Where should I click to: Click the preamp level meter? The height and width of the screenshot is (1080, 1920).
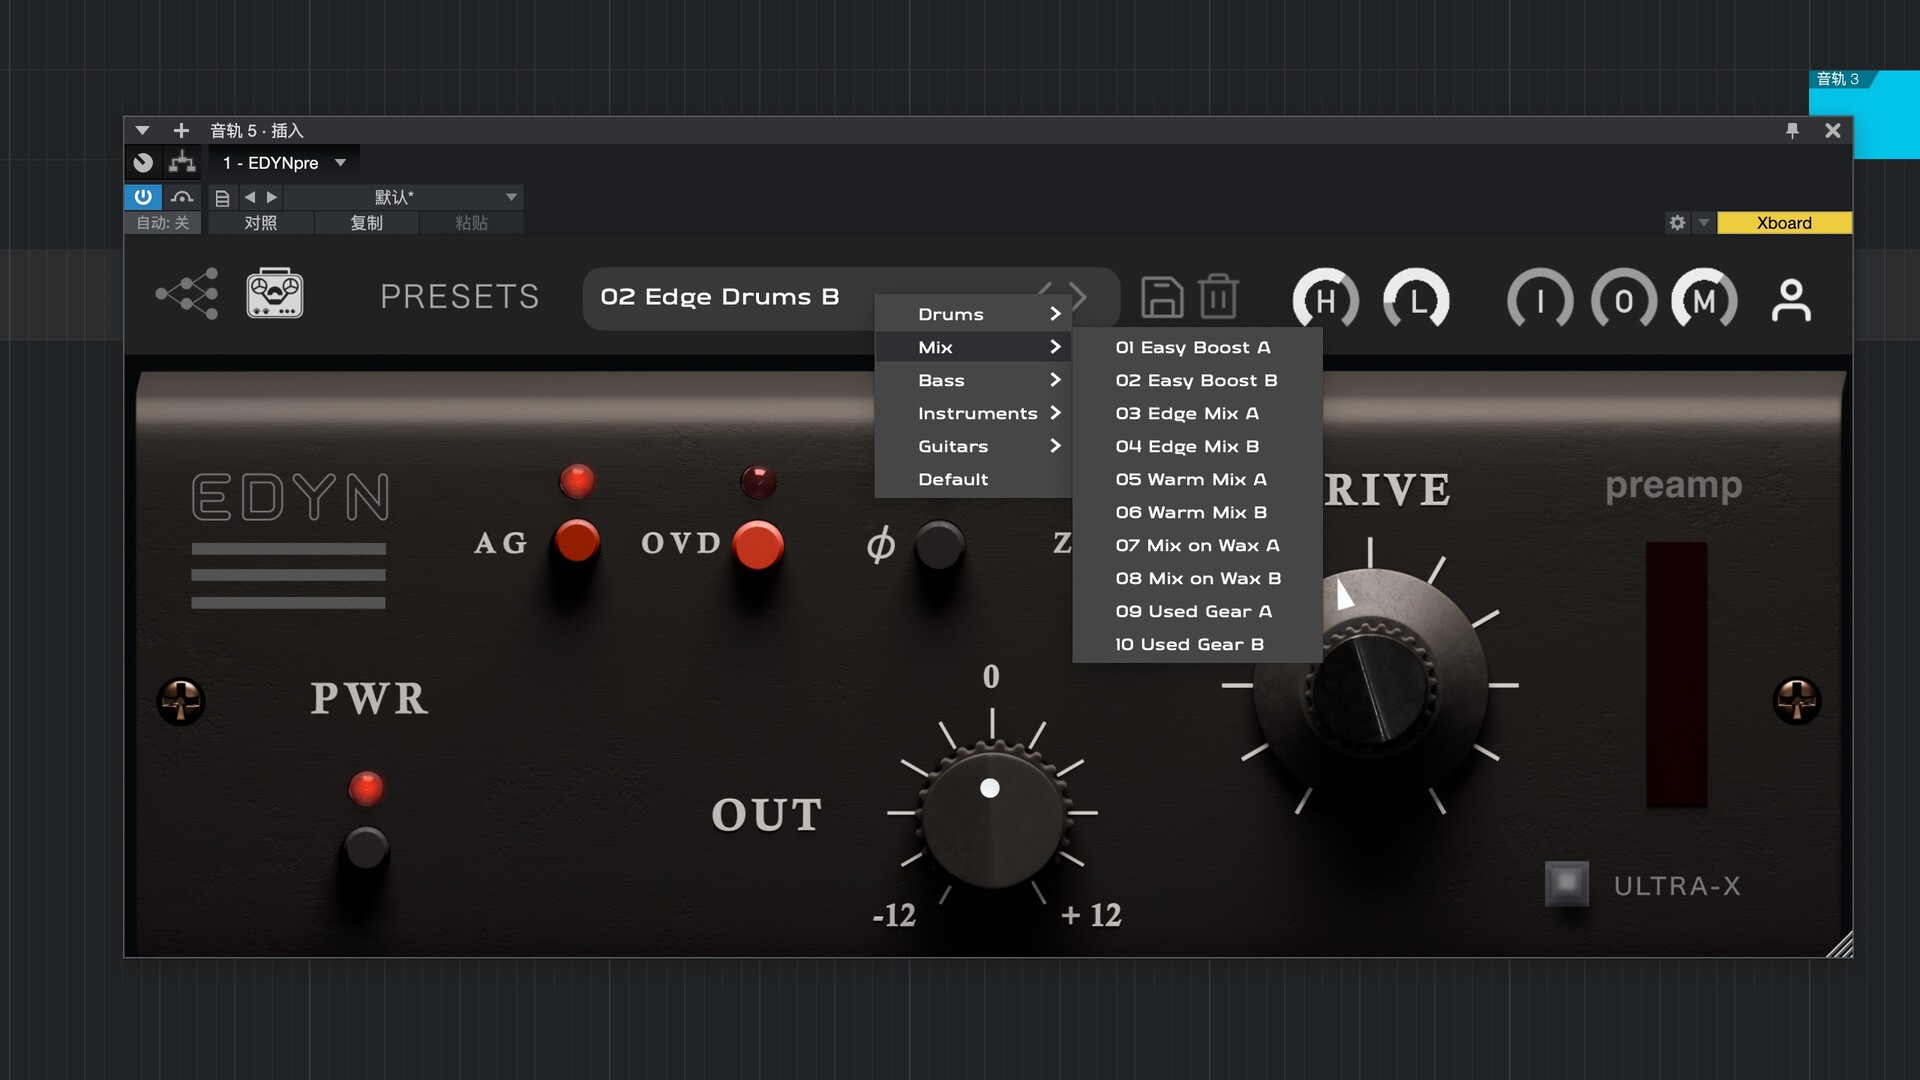[x=1676, y=674]
